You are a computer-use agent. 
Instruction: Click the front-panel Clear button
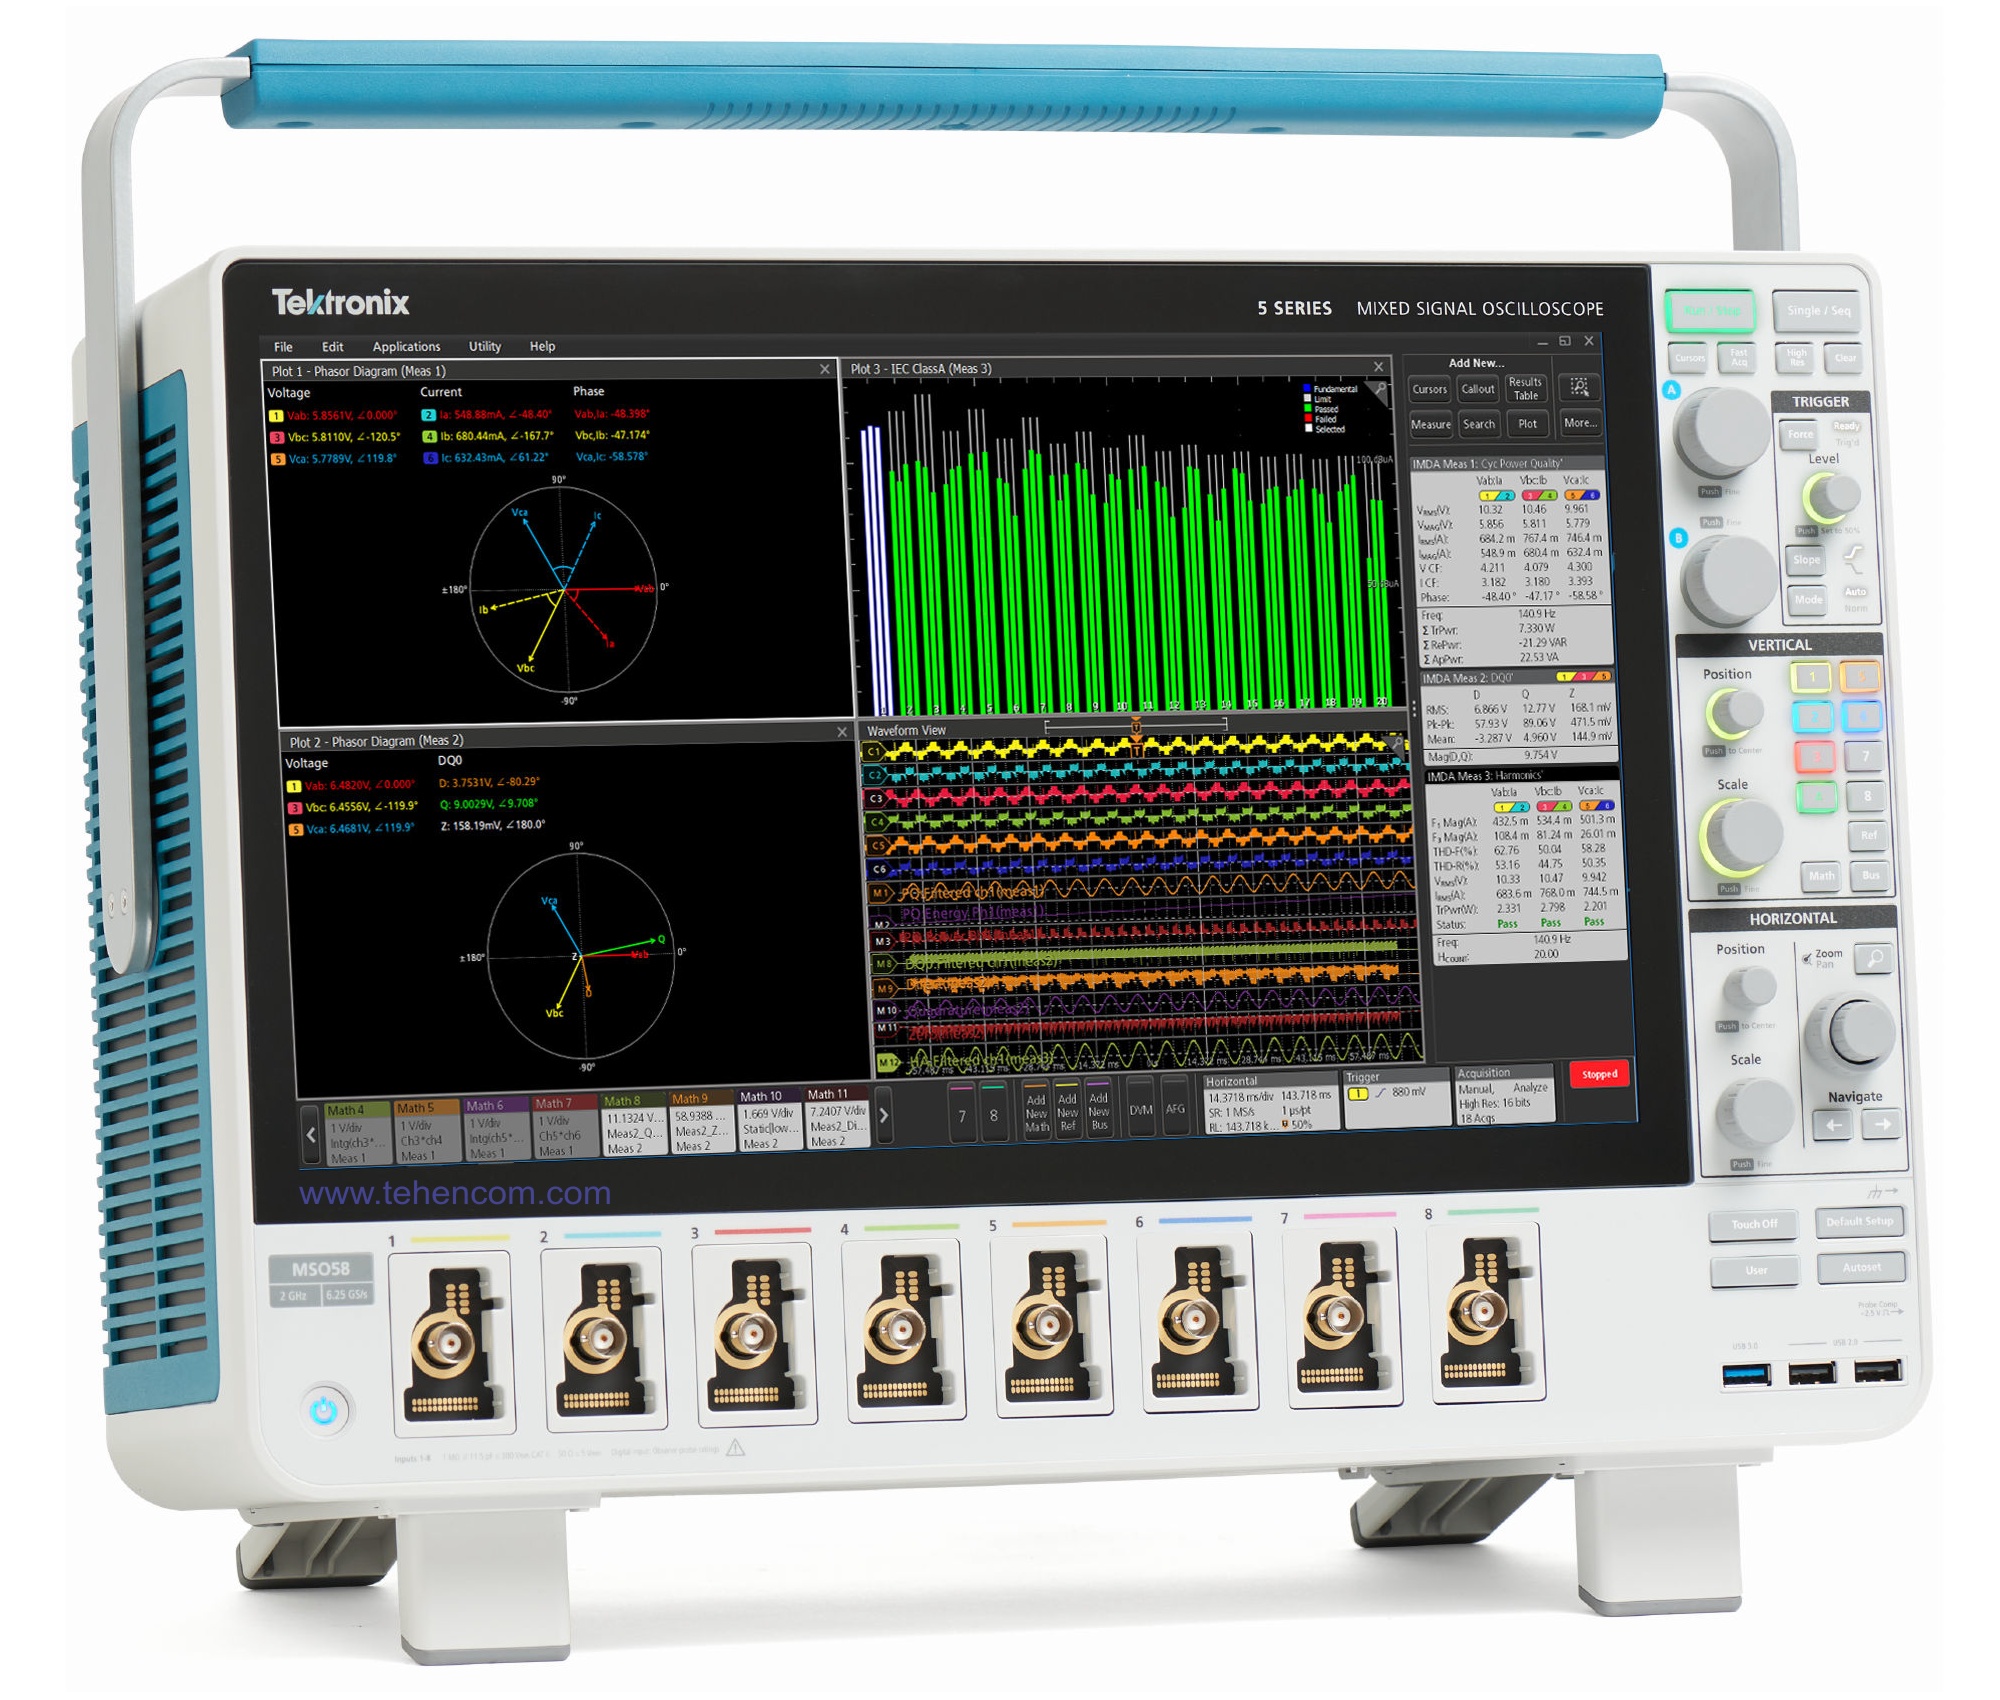(x=1845, y=357)
